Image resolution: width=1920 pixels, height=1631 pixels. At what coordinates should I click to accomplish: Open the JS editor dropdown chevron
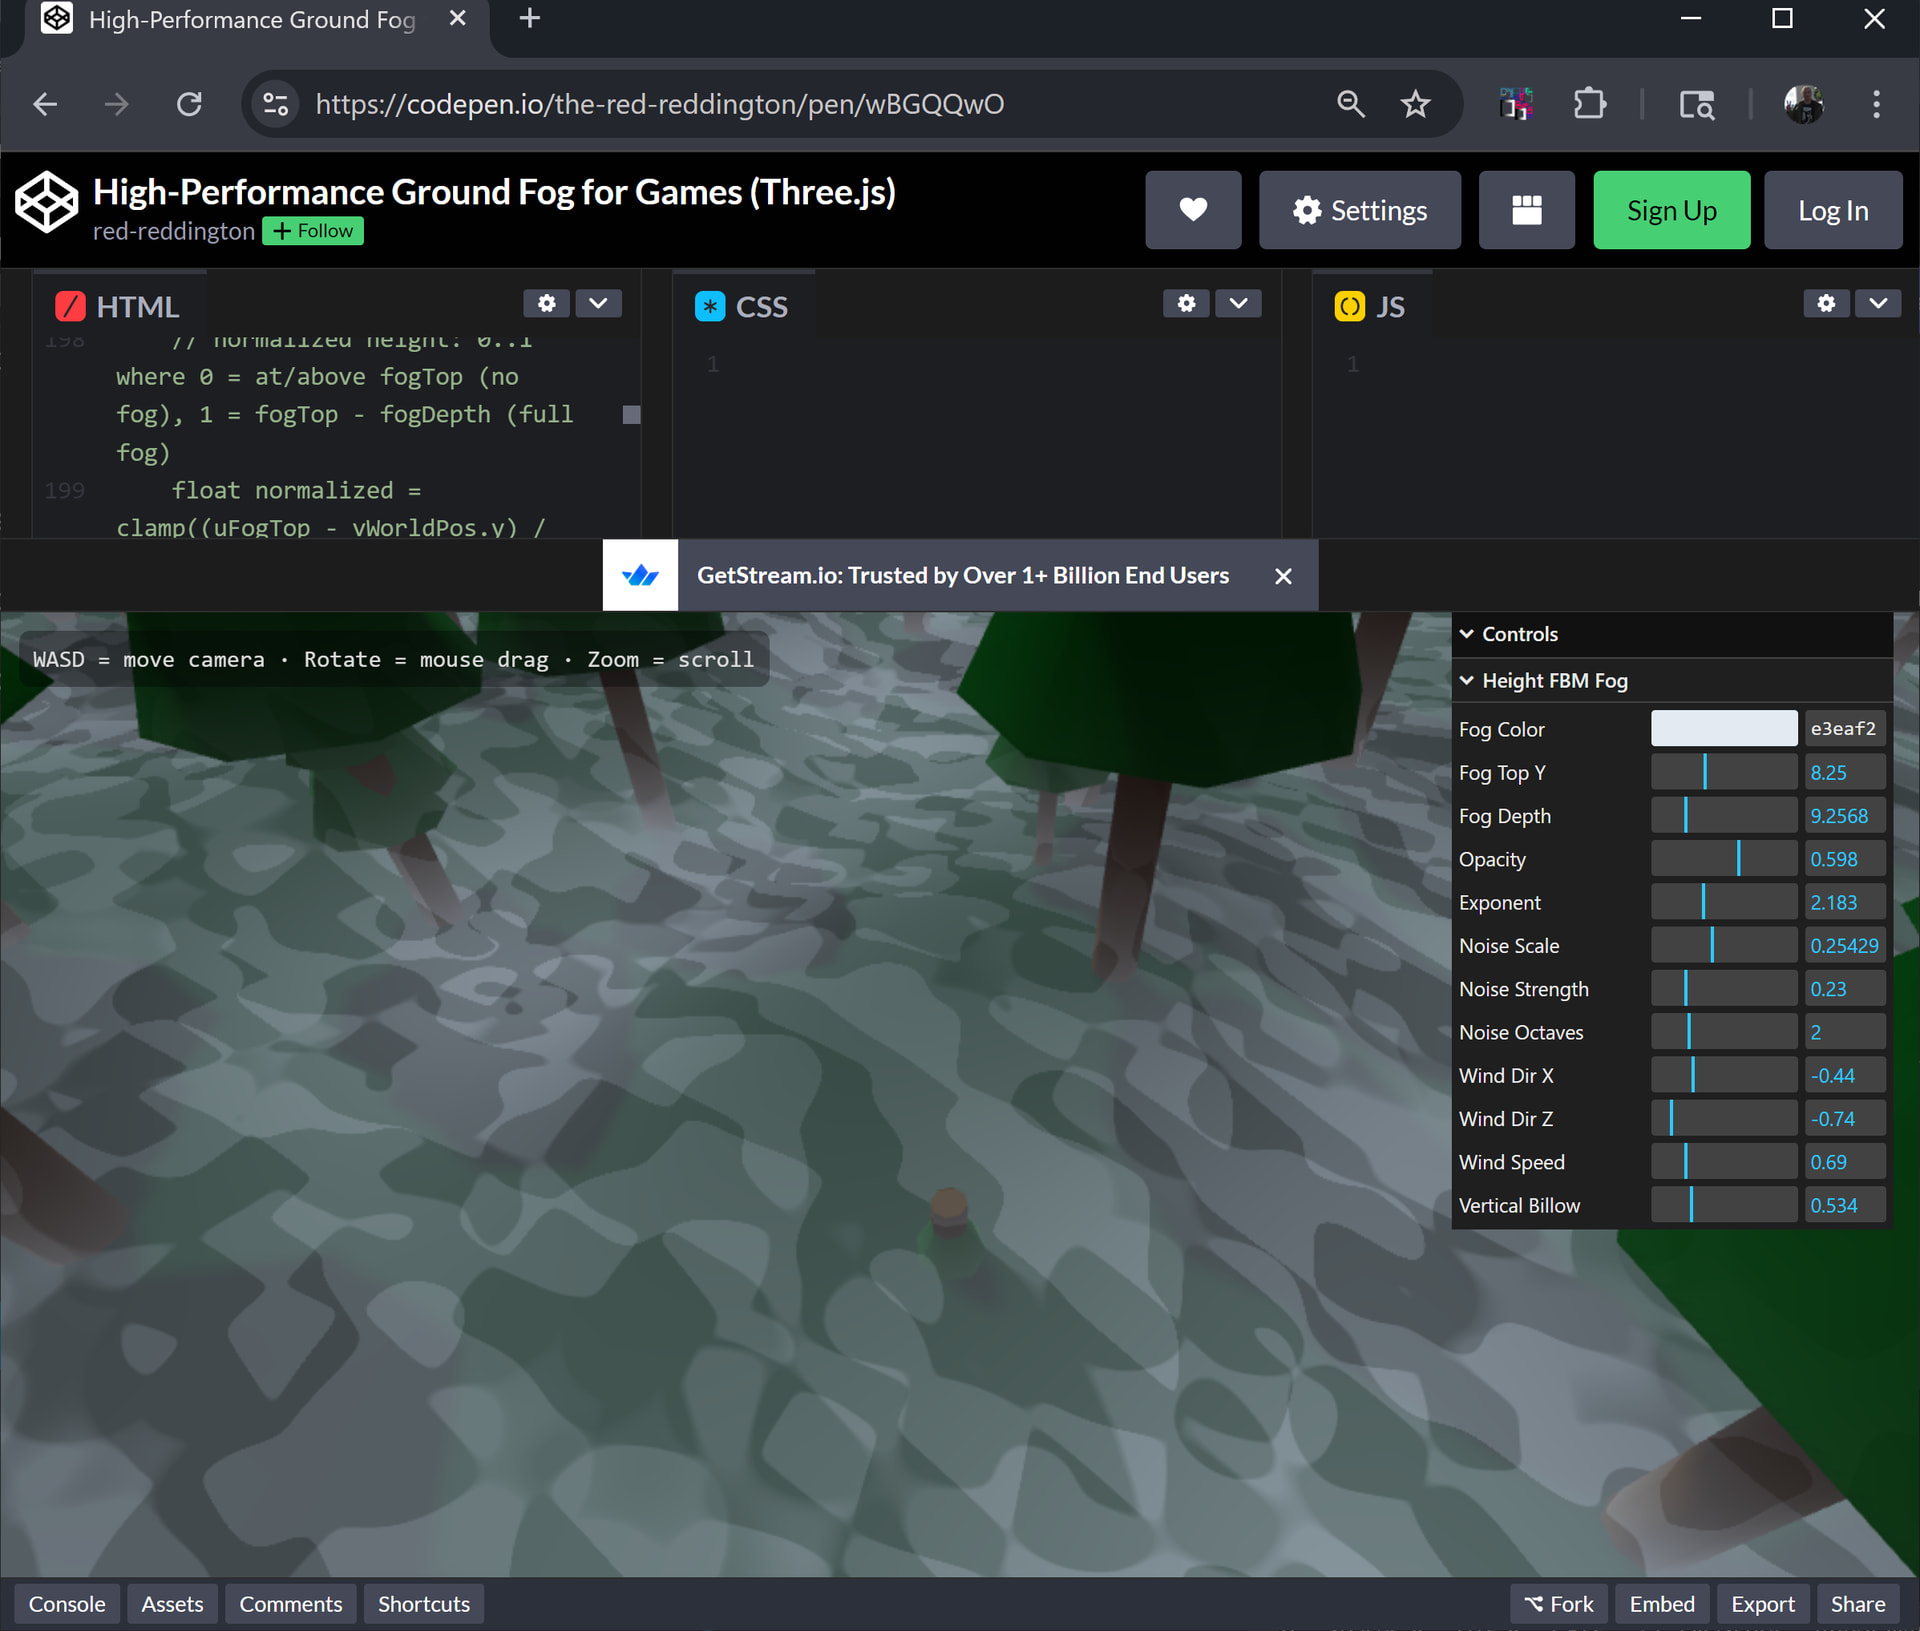click(x=1878, y=303)
